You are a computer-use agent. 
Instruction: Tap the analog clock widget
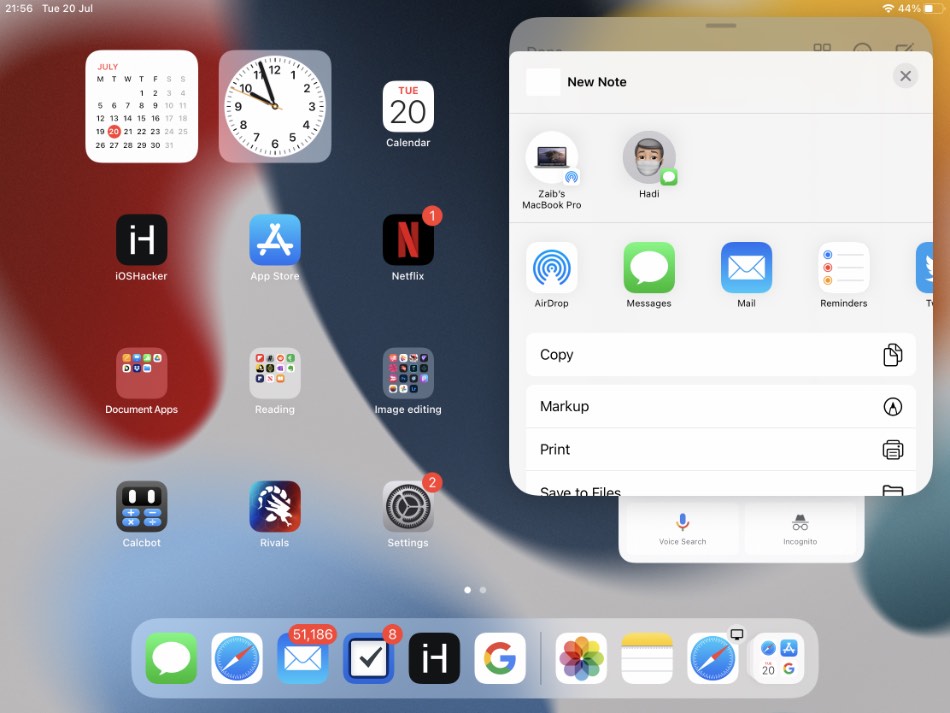point(275,106)
